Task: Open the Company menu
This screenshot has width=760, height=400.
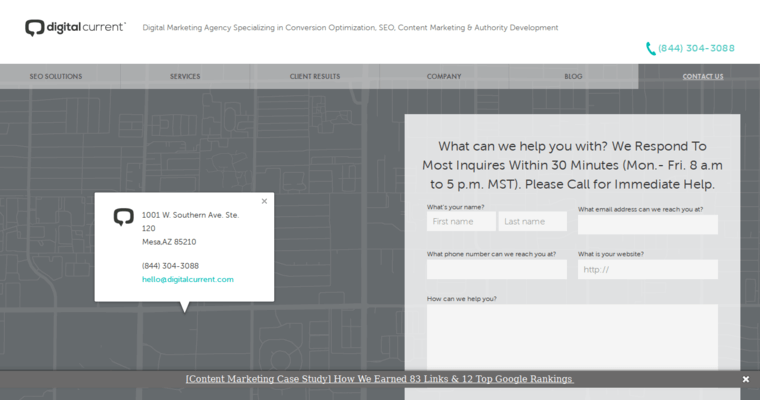Action: click(444, 76)
